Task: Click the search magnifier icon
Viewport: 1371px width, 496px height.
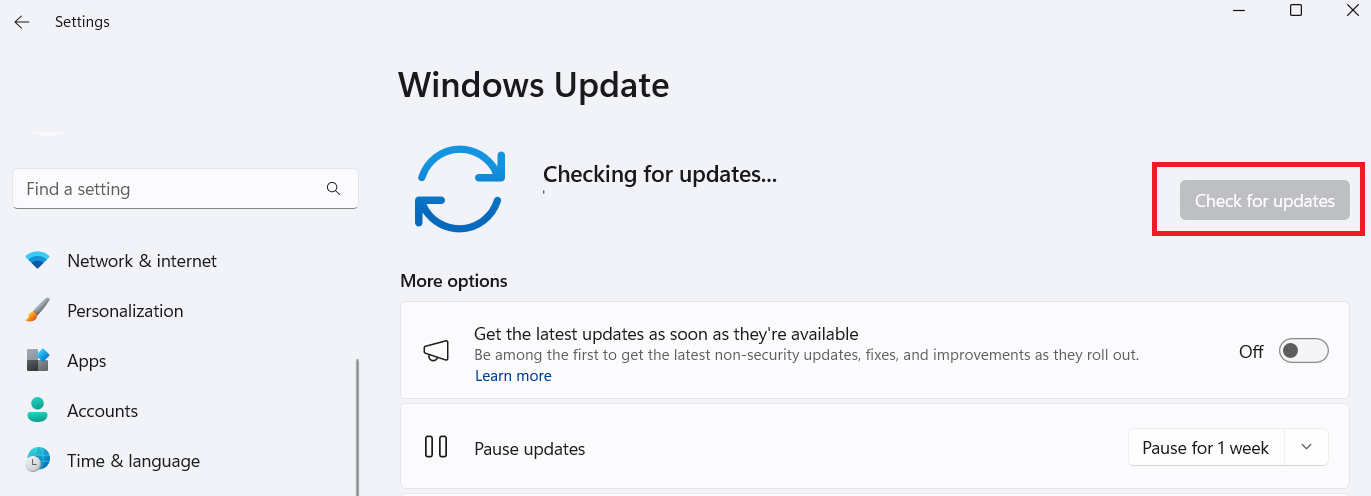Action: 333,189
